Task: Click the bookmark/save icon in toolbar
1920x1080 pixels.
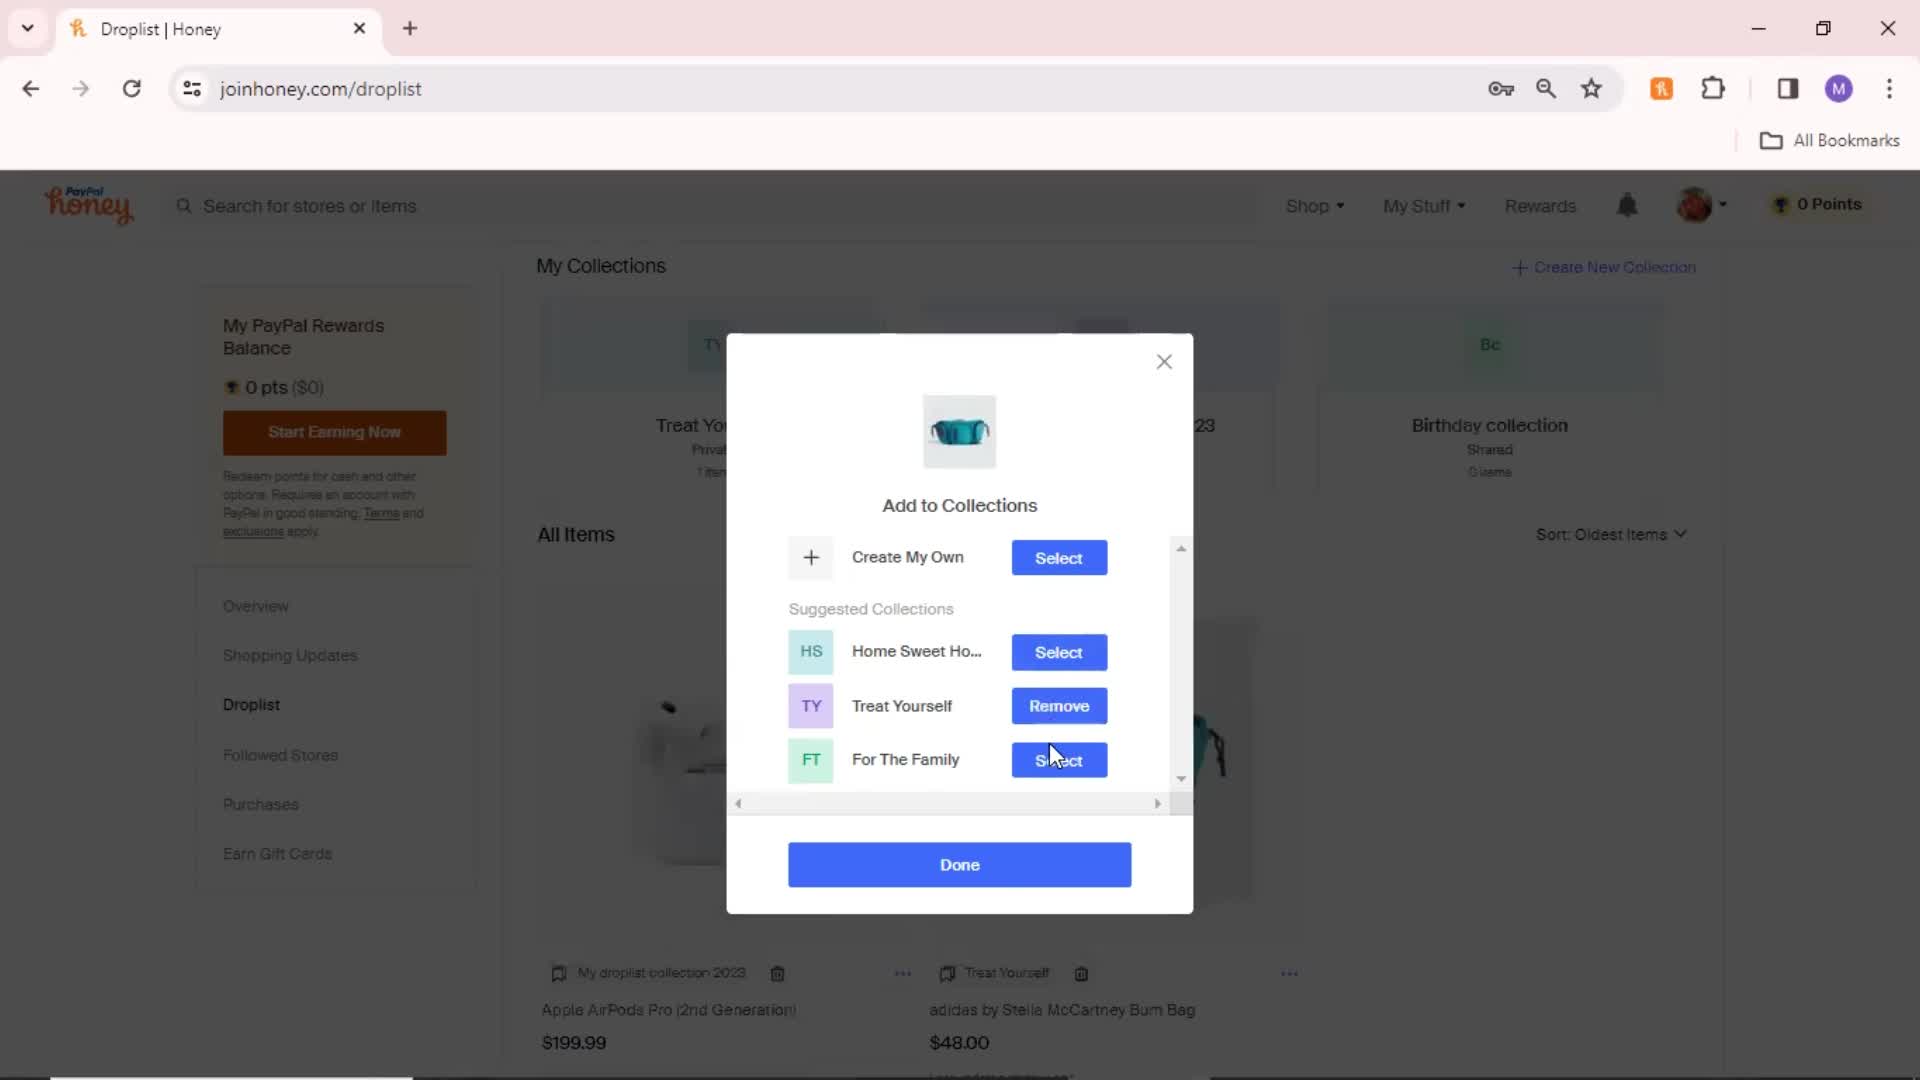Action: tap(1592, 88)
